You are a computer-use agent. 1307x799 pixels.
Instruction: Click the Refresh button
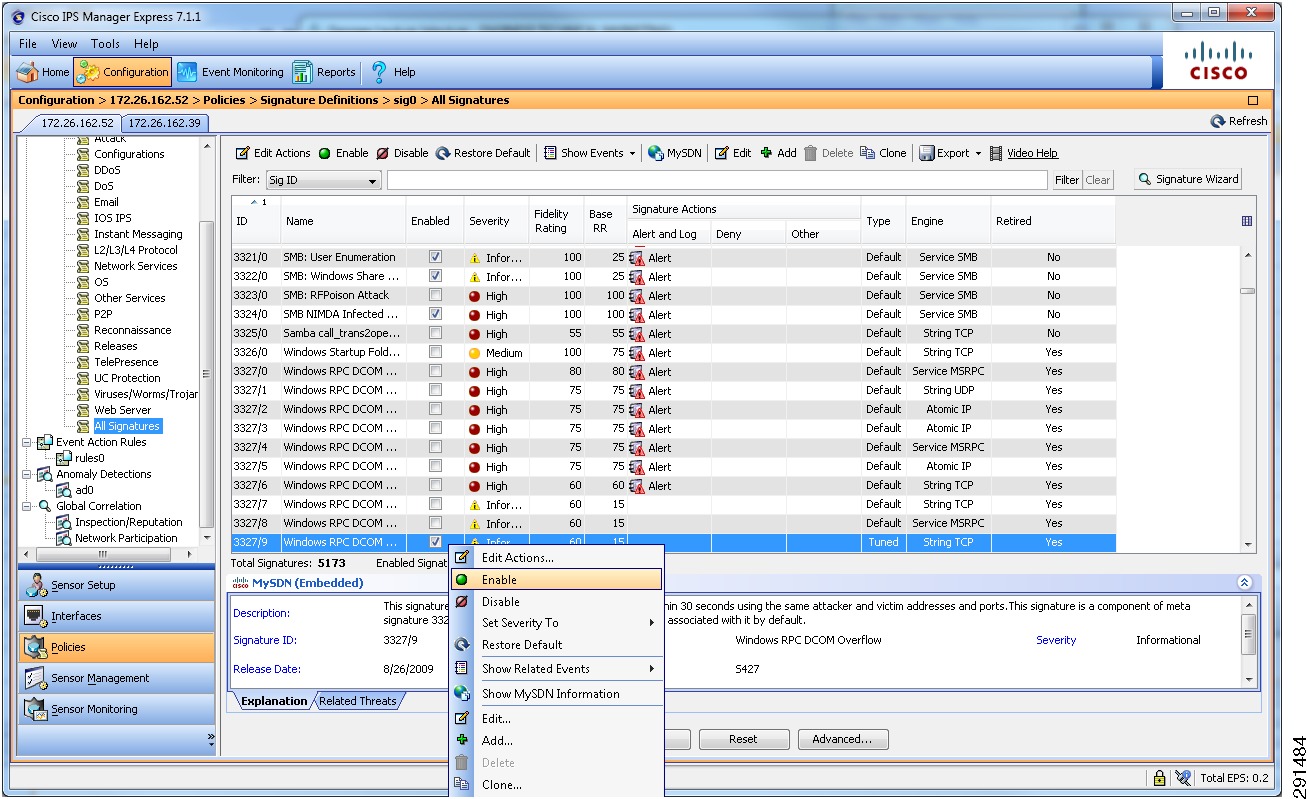tap(1239, 121)
